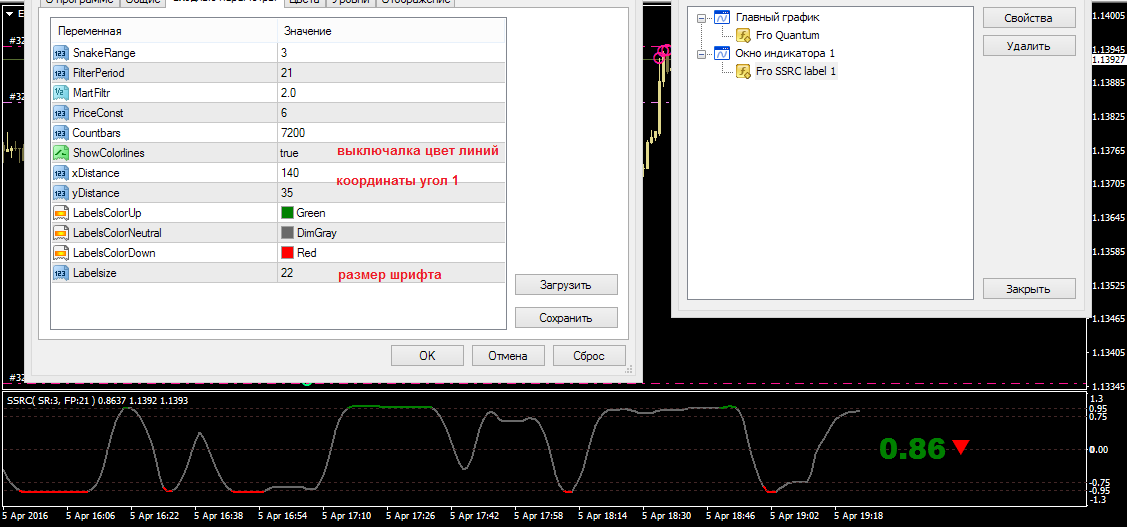Select the LabelsColorNeutral color parameter icon
Viewport: 1127px width, 527px height.
tap(60, 233)
